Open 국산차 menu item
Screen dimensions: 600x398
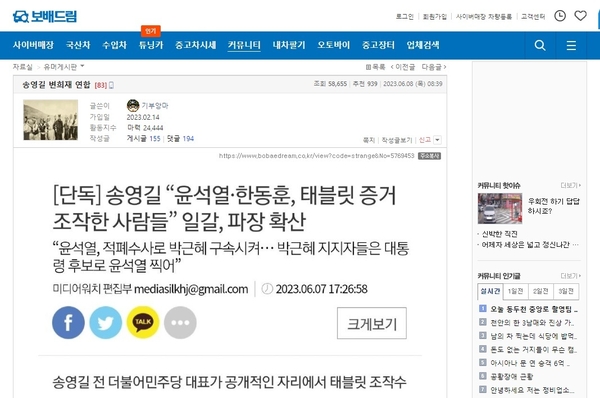[78, 45]
